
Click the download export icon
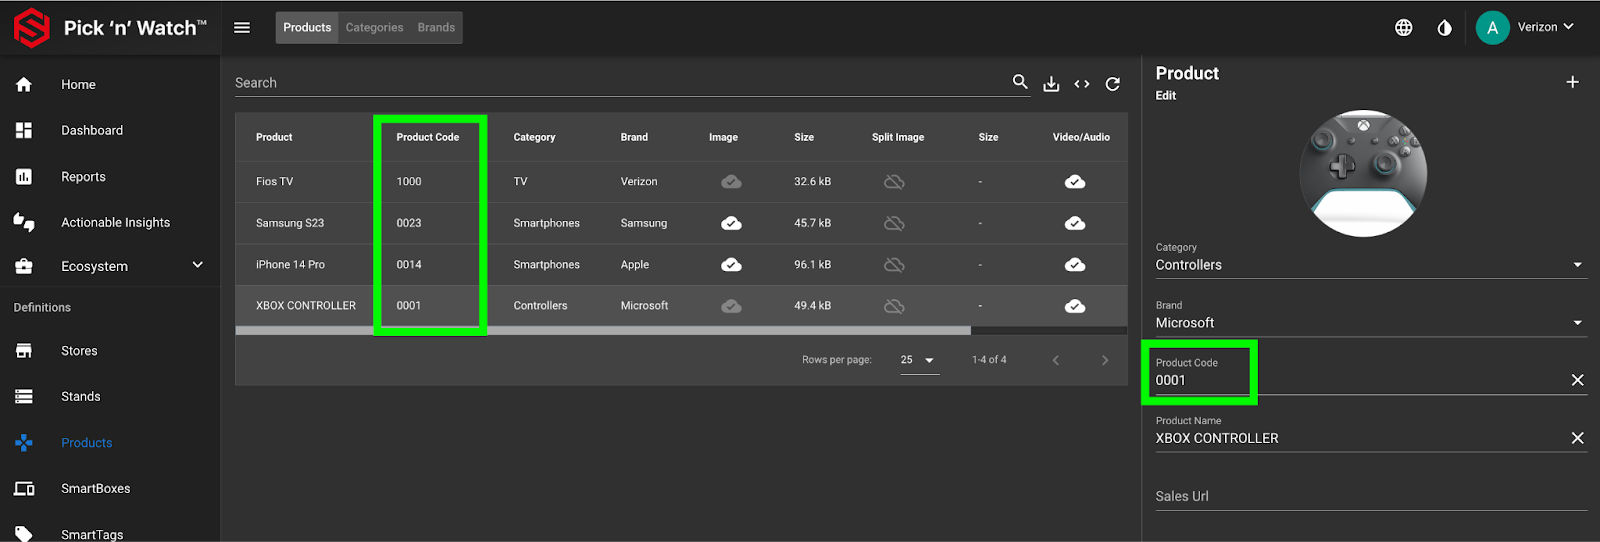(1051, 84)
